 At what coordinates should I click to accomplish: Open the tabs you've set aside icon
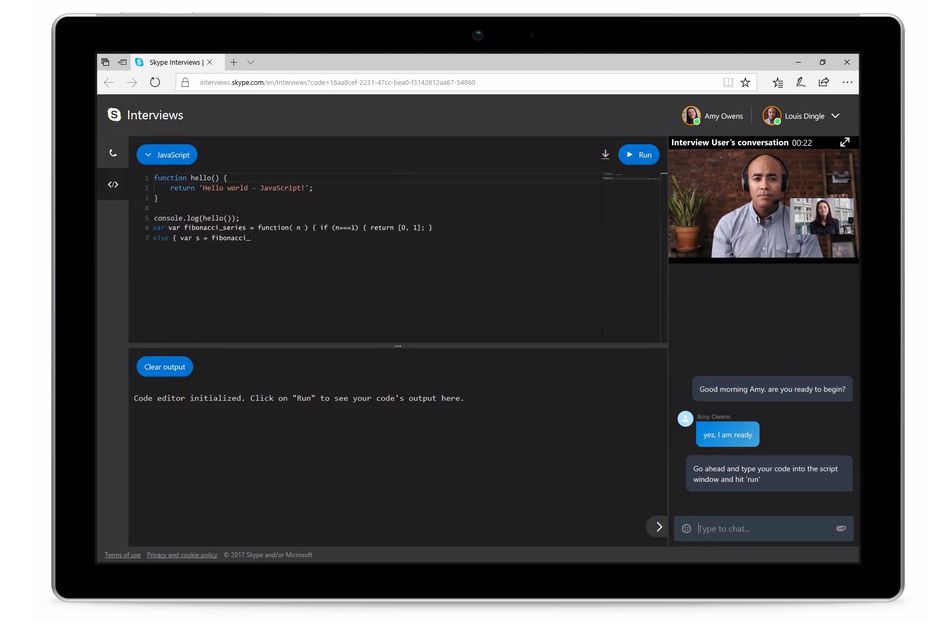(105, 62)
